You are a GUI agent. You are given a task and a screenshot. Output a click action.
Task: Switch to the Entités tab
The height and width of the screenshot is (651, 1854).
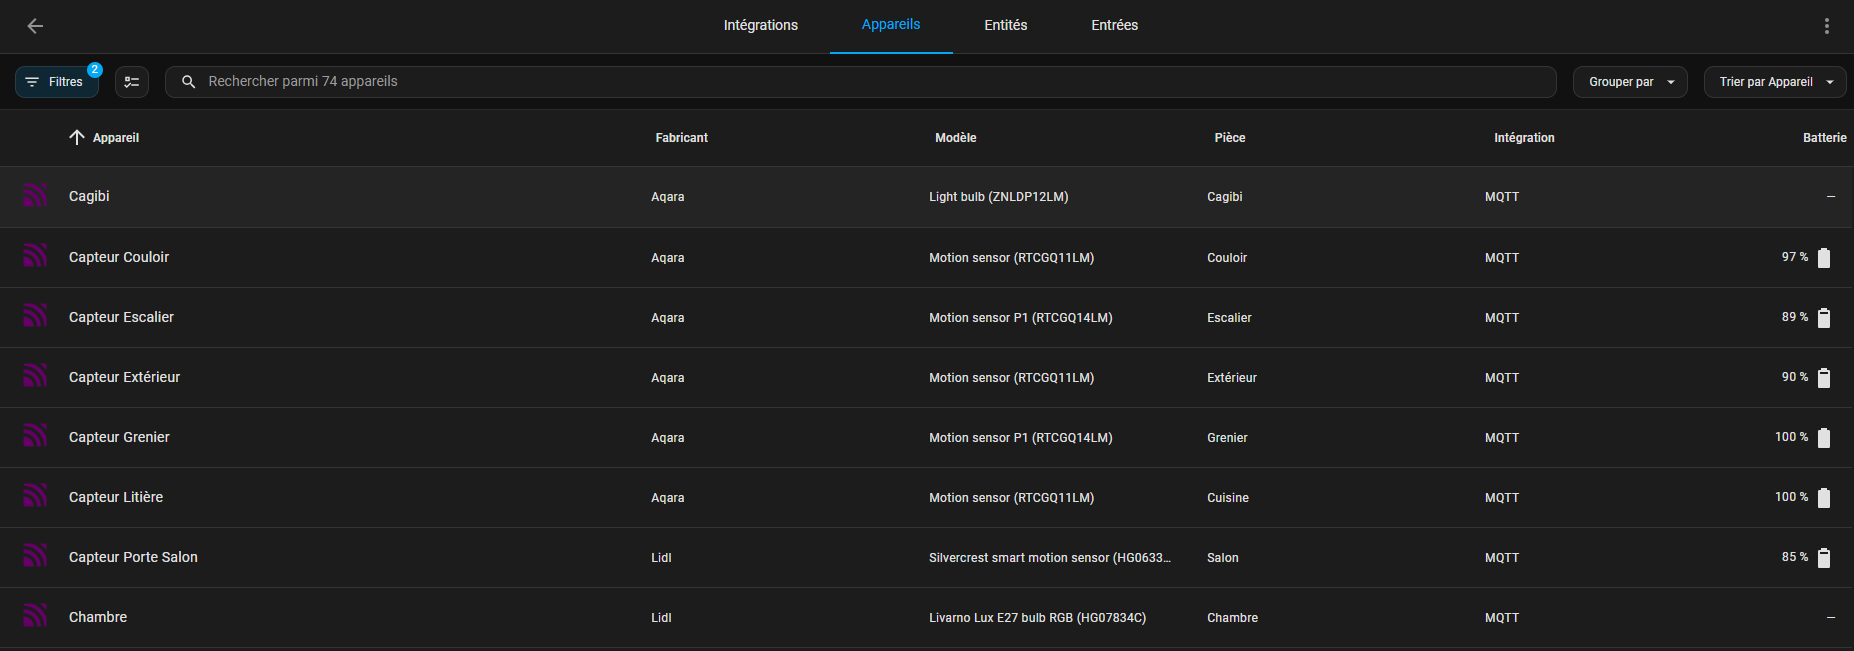(1005, 26)
